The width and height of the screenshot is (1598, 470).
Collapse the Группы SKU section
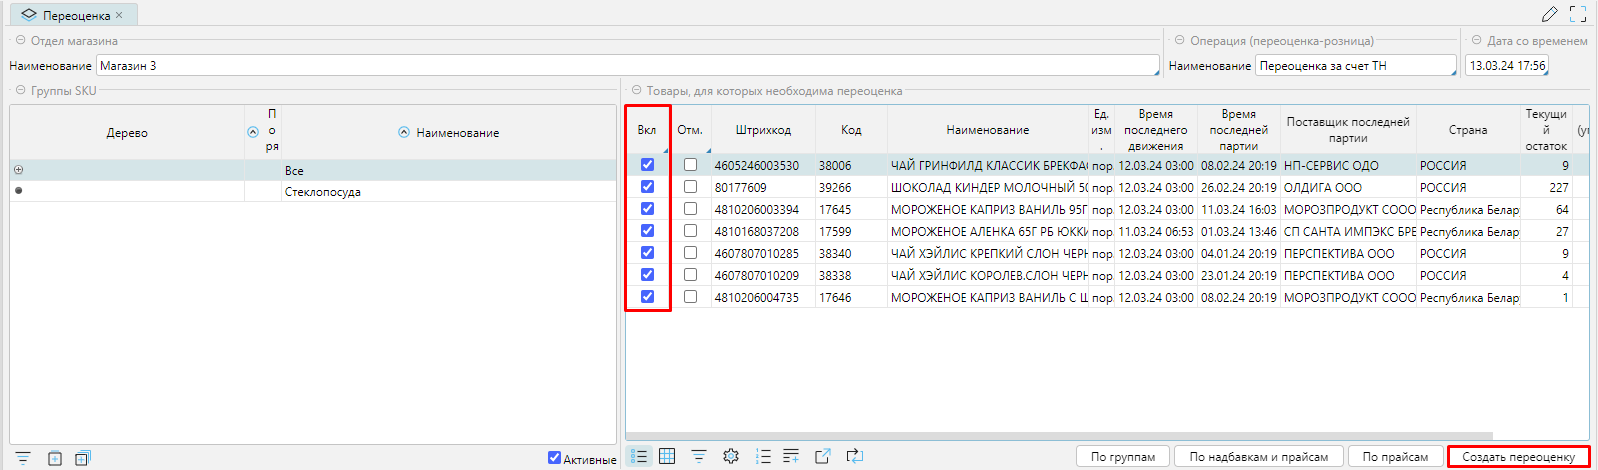(20, 91)
